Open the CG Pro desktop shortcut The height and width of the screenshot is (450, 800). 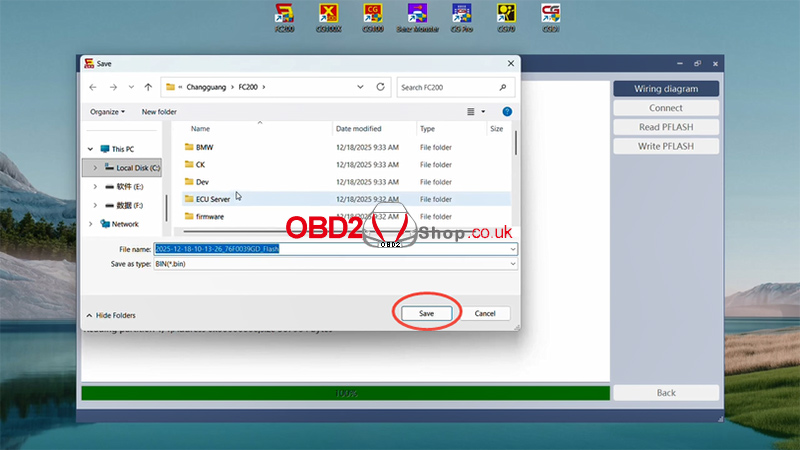pyautogui.click(x=462, y=15)
